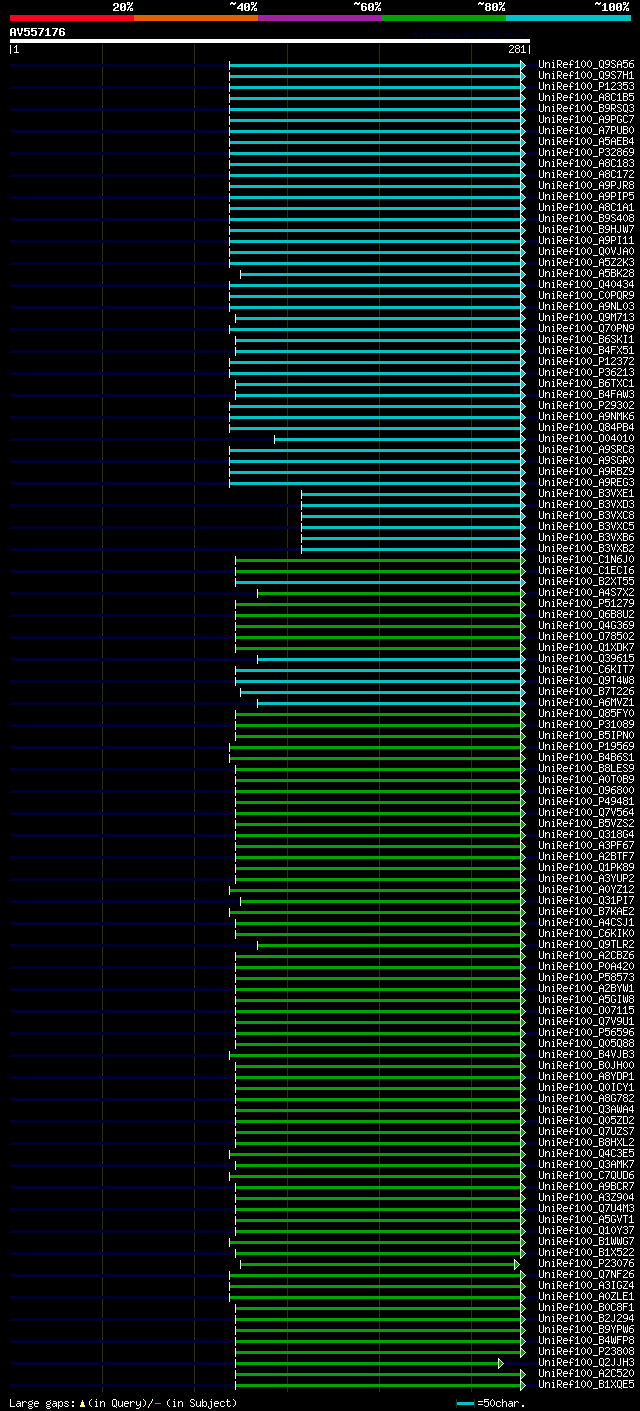Select the UniRef100_A9REG3 label

[586, 483]
